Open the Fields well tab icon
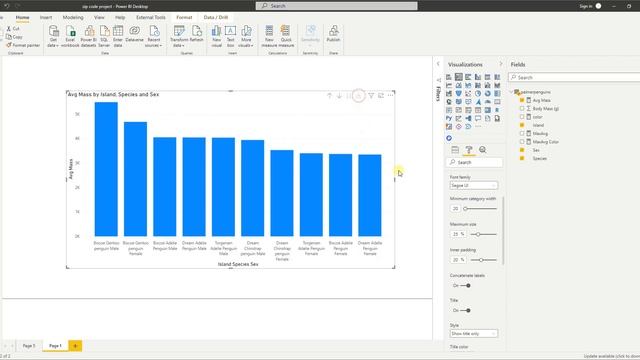Screen dimensions: 640x360 [455, 150]
